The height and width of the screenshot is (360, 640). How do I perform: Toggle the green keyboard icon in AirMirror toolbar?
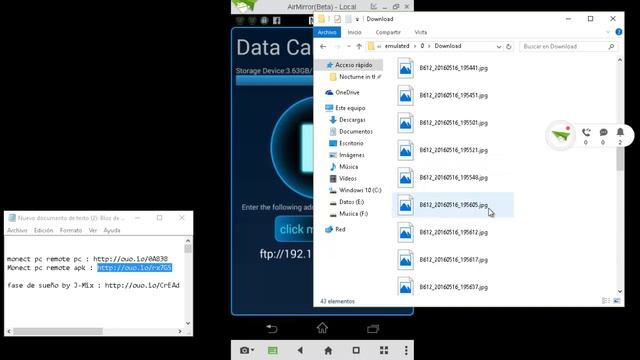point(272,350)
